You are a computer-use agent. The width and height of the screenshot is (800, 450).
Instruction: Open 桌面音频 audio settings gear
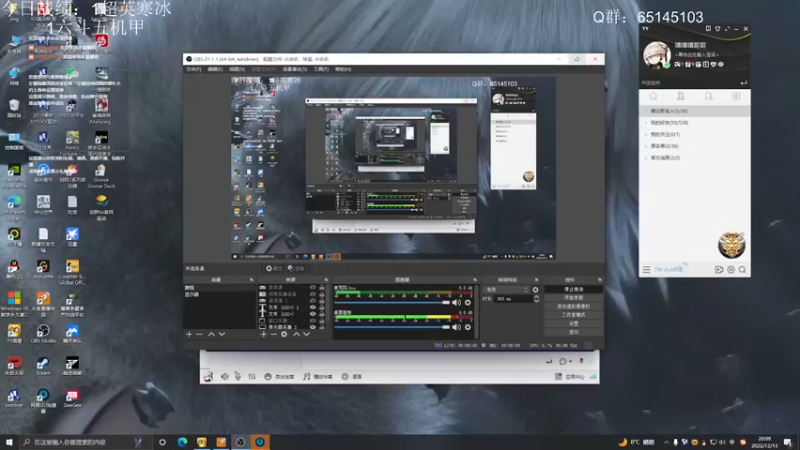[468, 327]
